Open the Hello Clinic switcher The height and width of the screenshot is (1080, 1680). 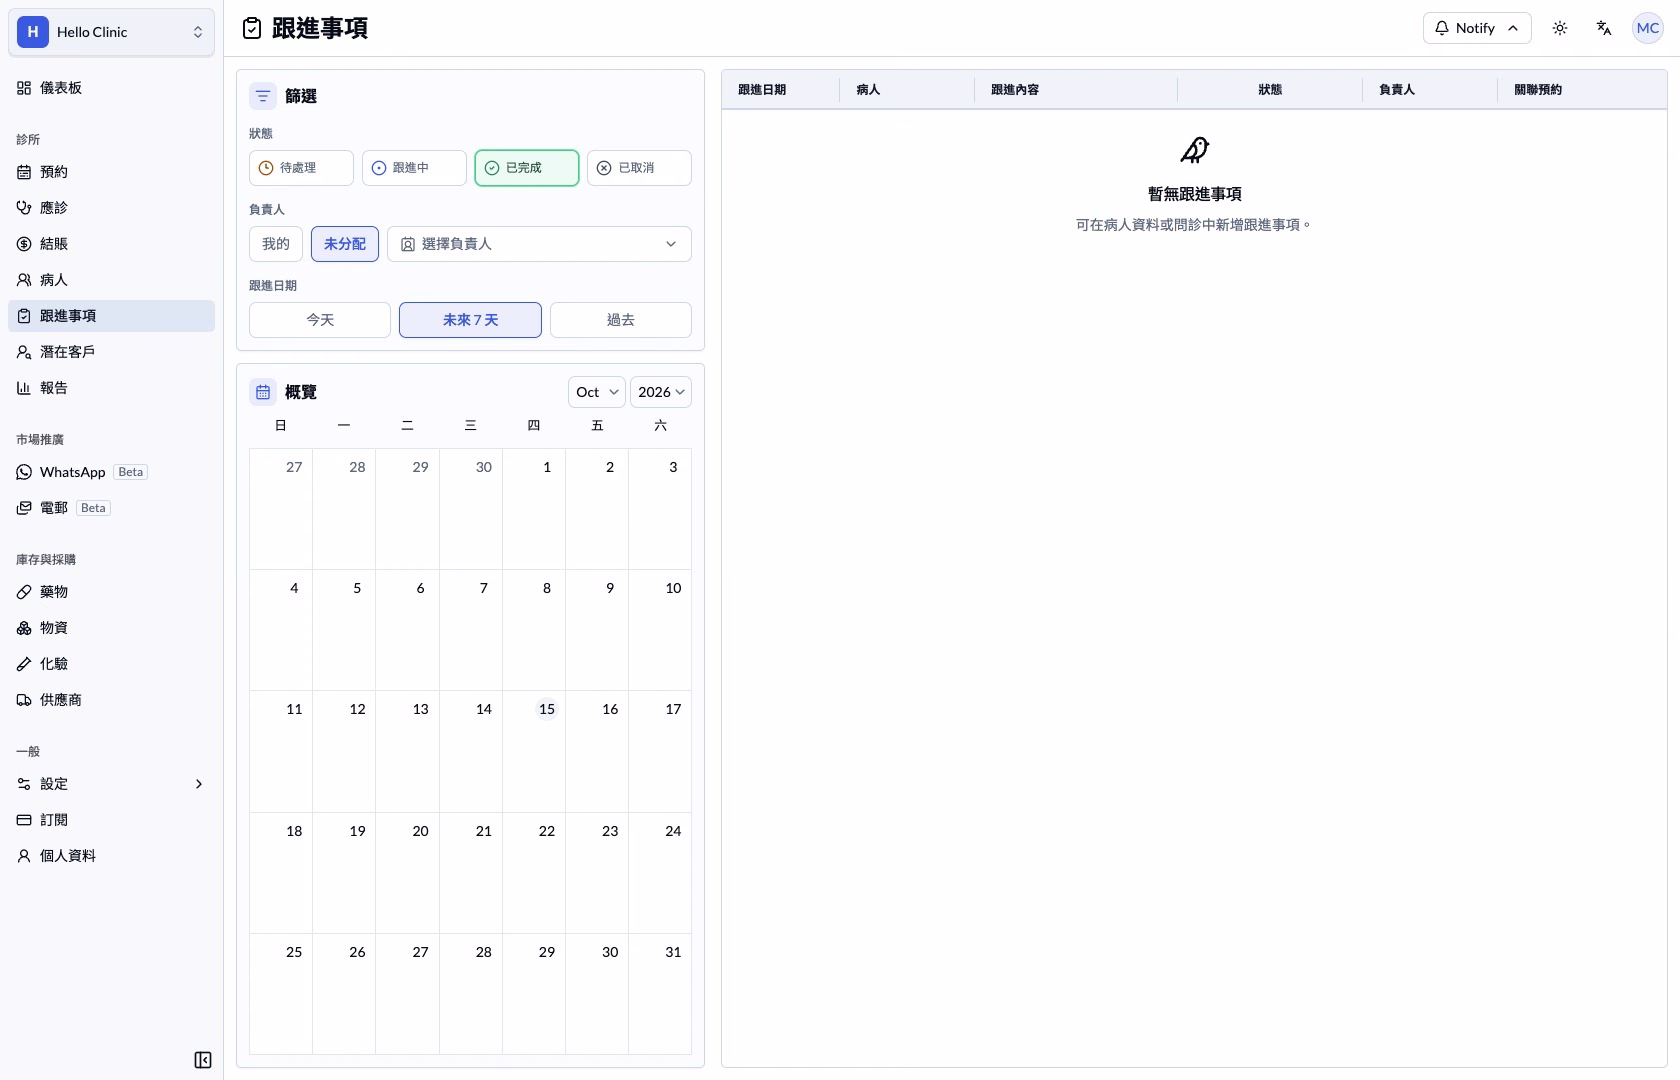111,32
